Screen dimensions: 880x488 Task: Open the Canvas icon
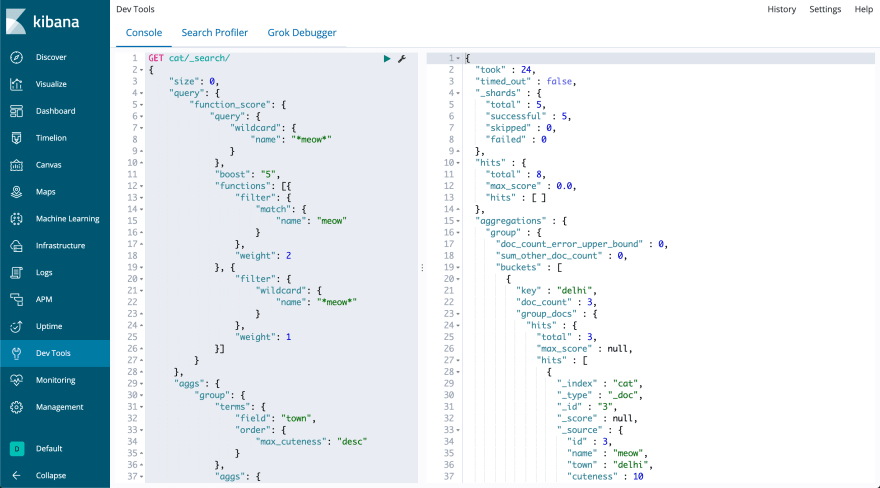tap(16, 165)
